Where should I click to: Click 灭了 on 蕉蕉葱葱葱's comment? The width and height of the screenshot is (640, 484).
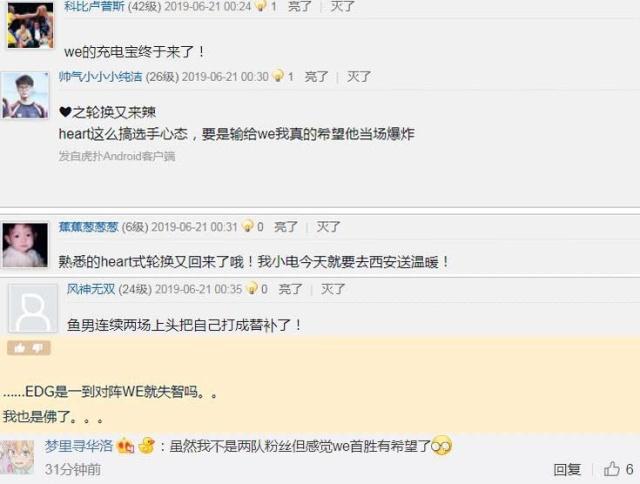point(329,226)
